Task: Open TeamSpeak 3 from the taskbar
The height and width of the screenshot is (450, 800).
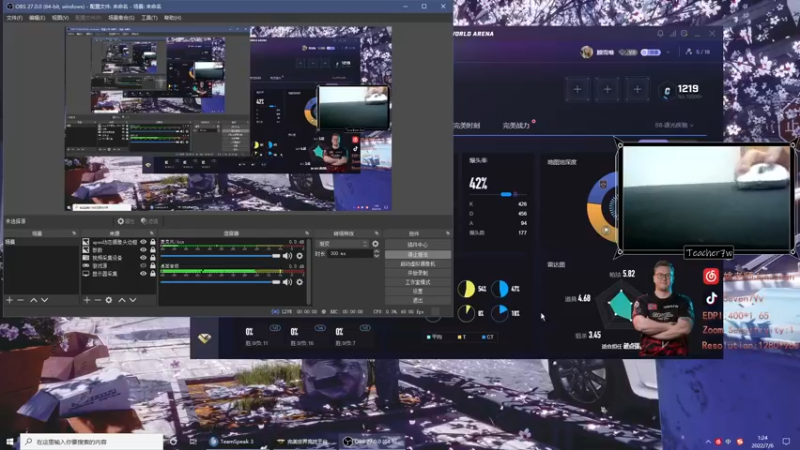Action: [231, 441]
